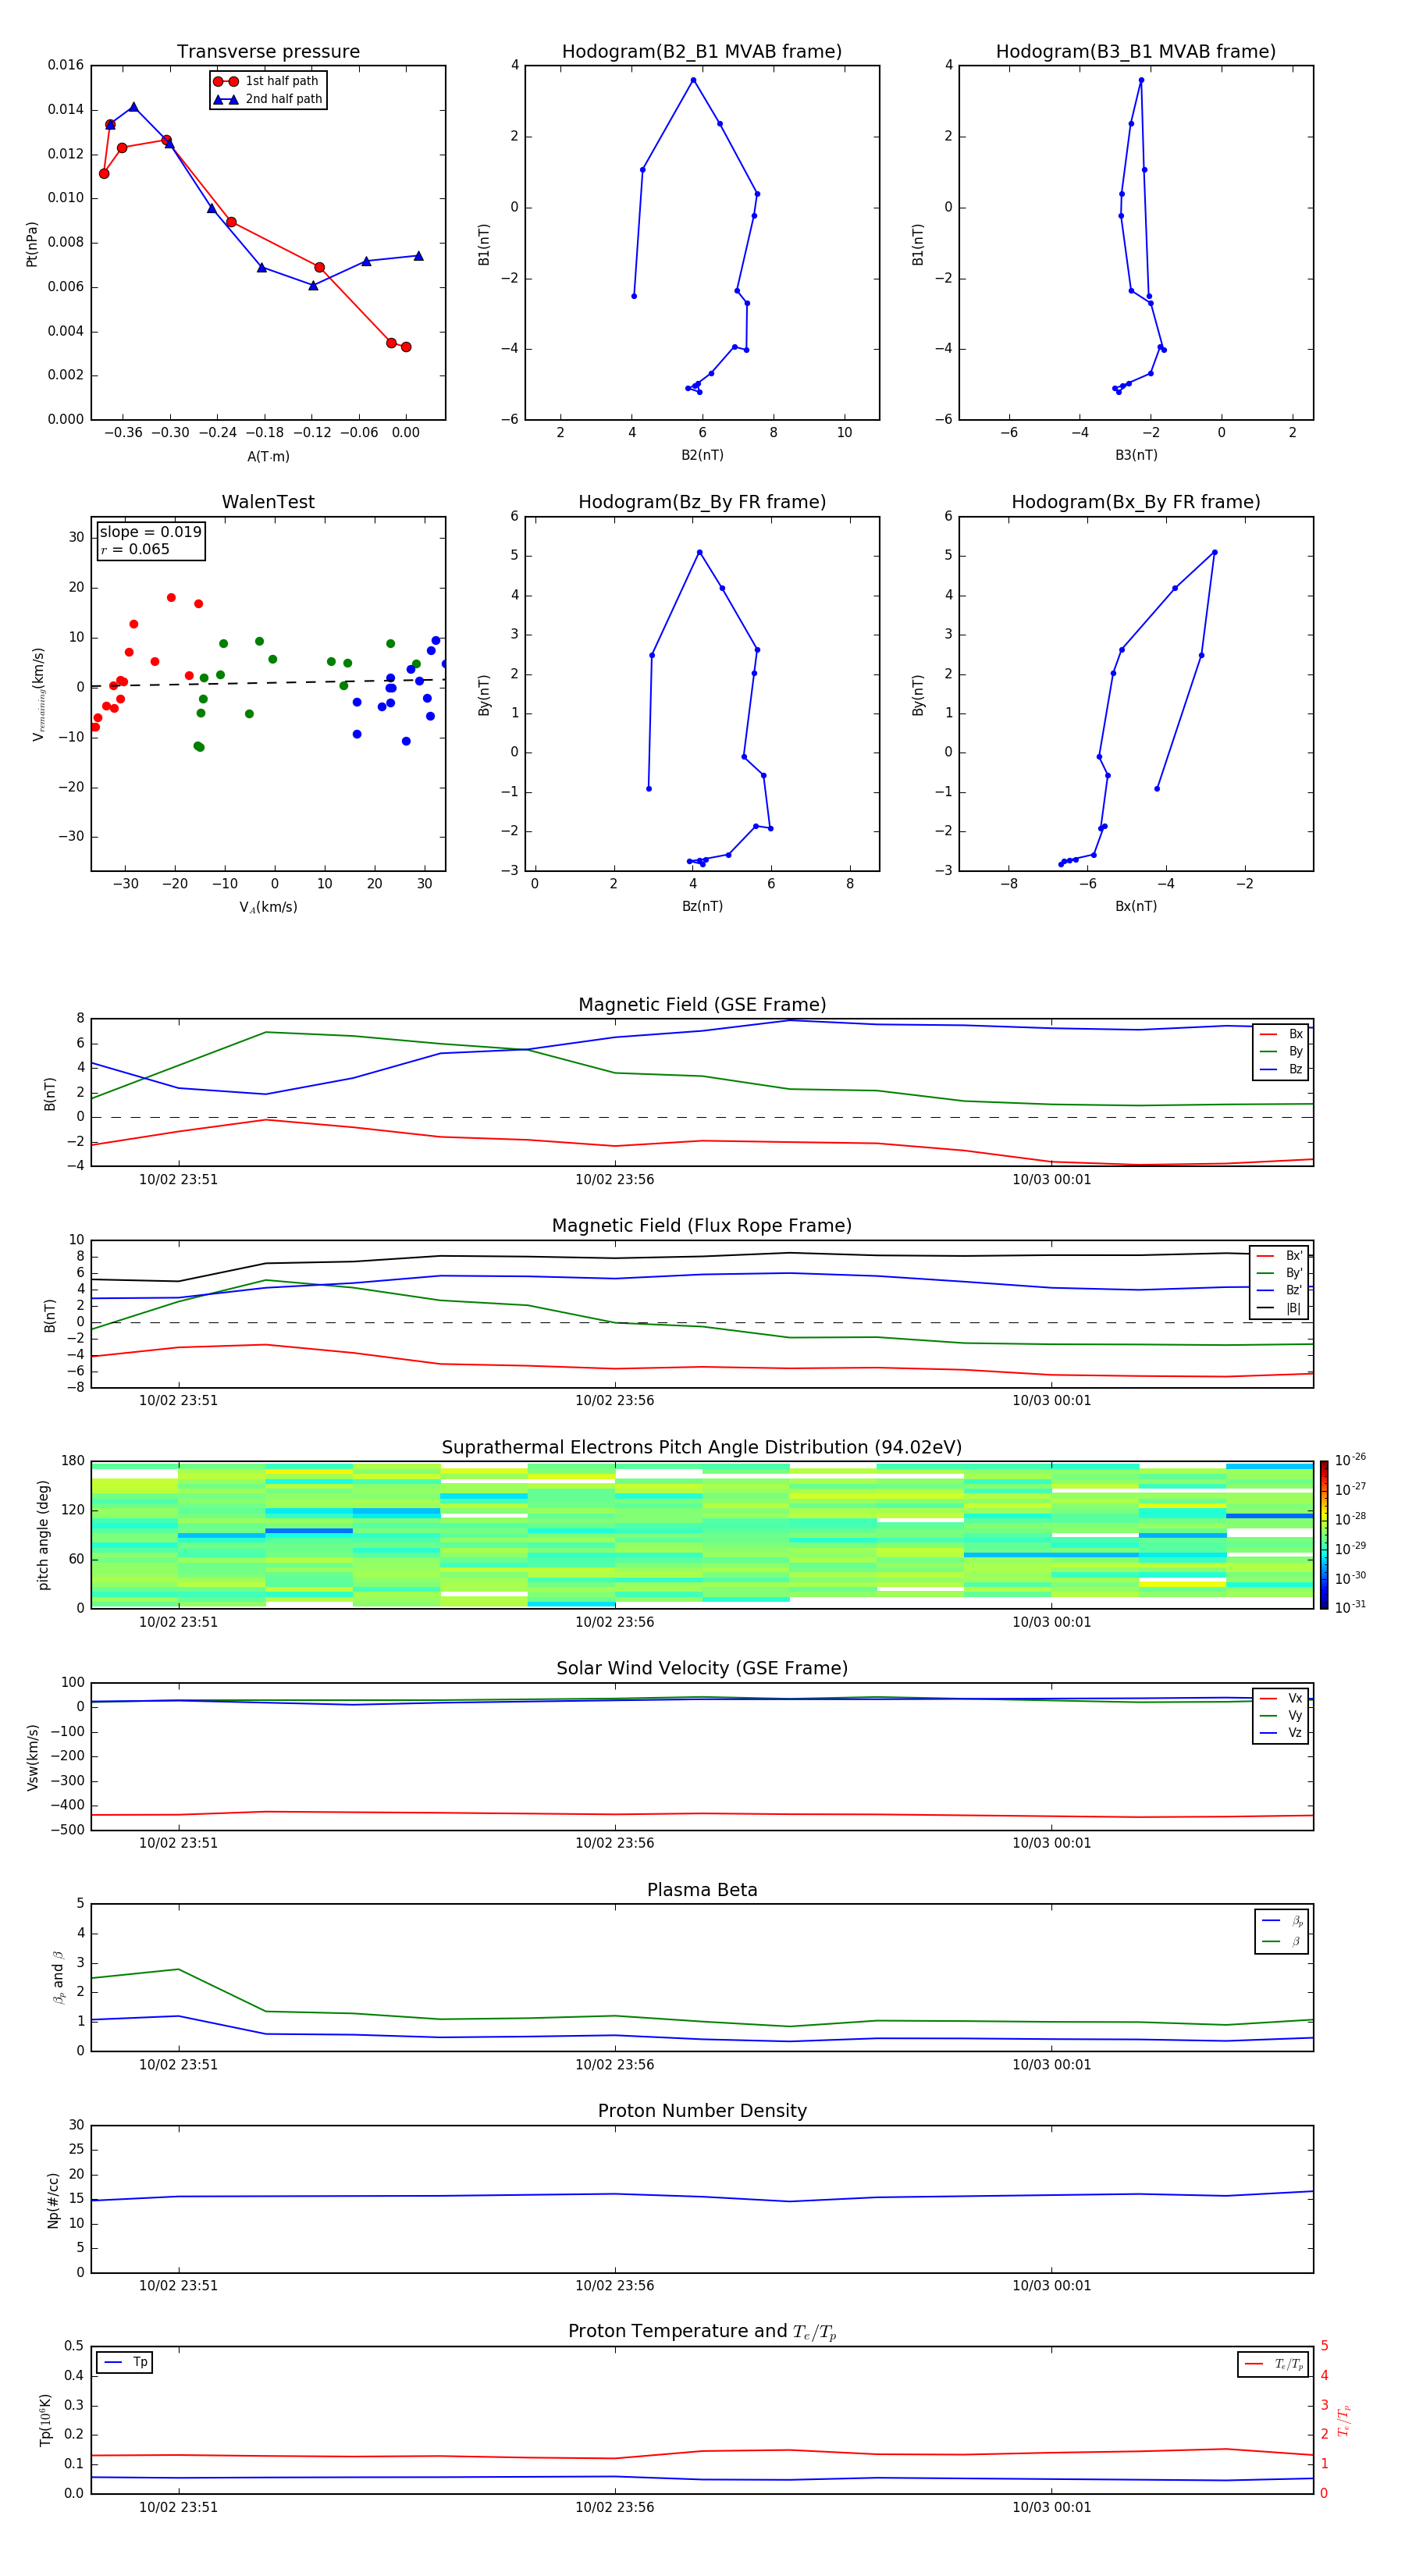Image resolution: width=1405 pixels, height=2576 pixels.
Task: Click the 'Np(#/cc)' y-axis label
Action: [53, 2200]
